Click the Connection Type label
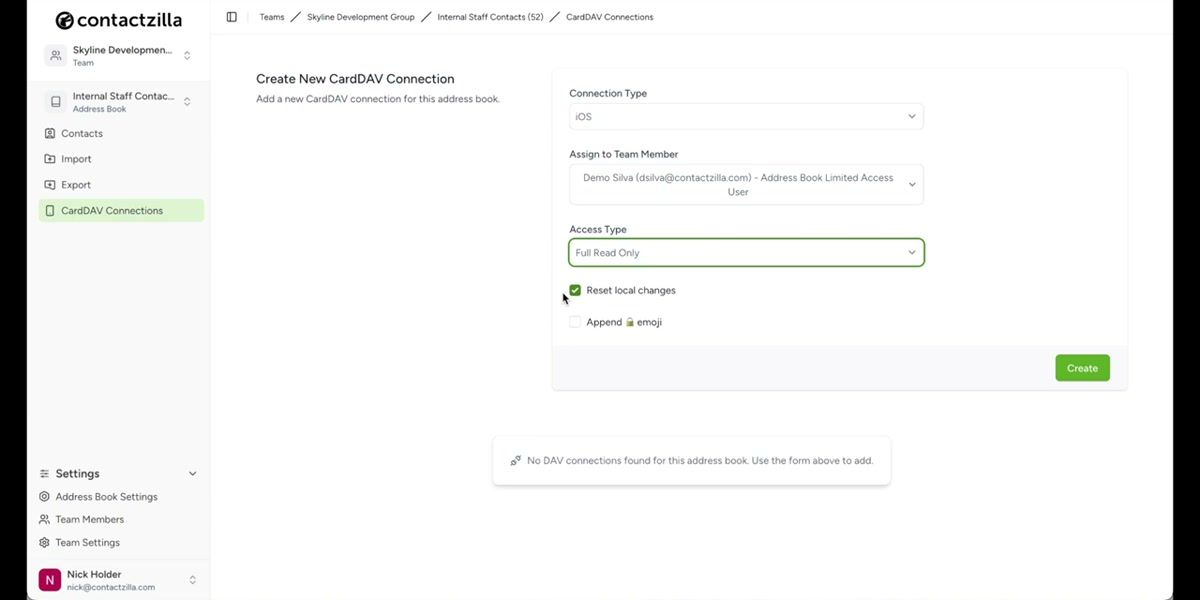Image resolution: width=1200 pixels, height=600 pixels. (608, 93)
